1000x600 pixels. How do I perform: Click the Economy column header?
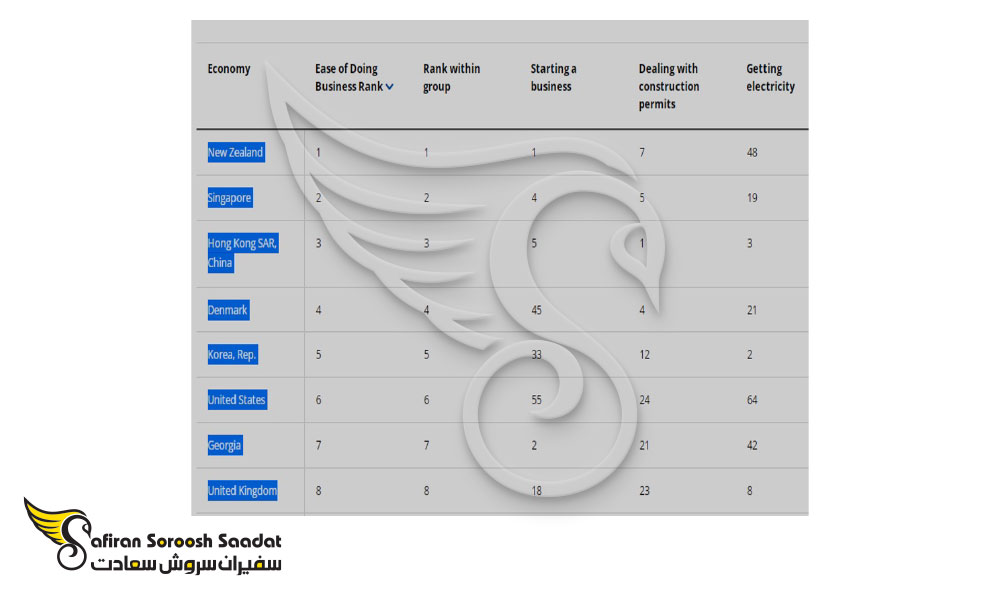pos(228,69)
